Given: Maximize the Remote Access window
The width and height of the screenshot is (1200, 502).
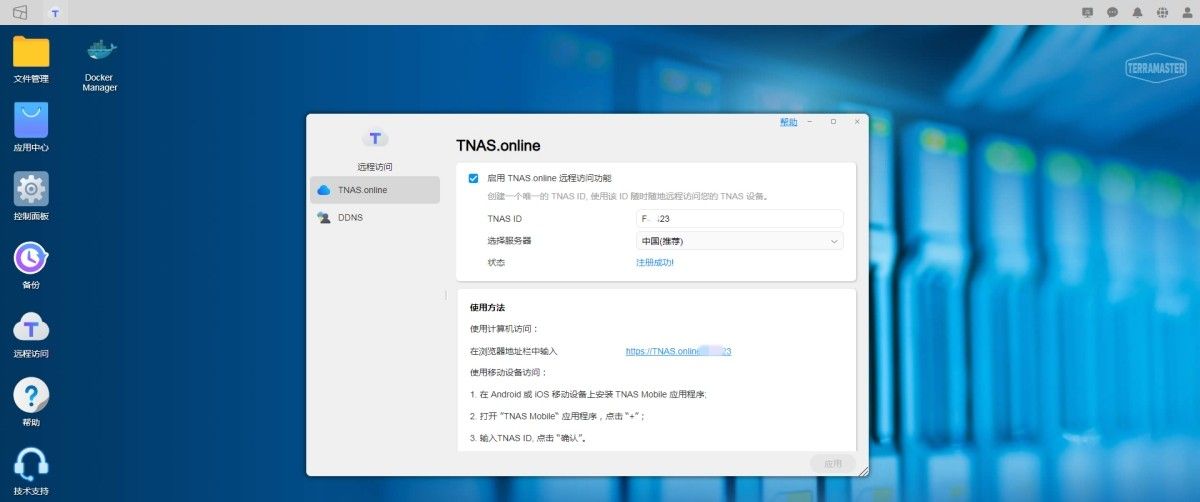Looking at the screenshot, I should point(833,121).
